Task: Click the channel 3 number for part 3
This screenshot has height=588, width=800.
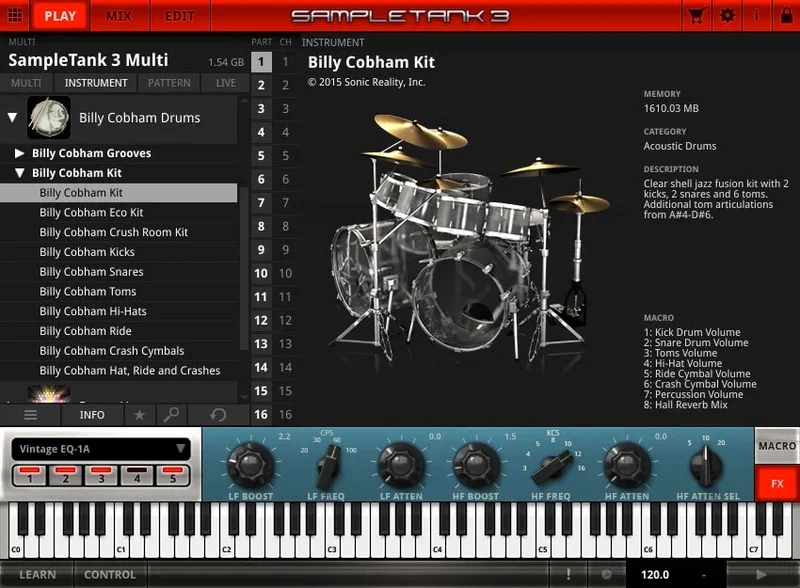Action: point(286,109)
